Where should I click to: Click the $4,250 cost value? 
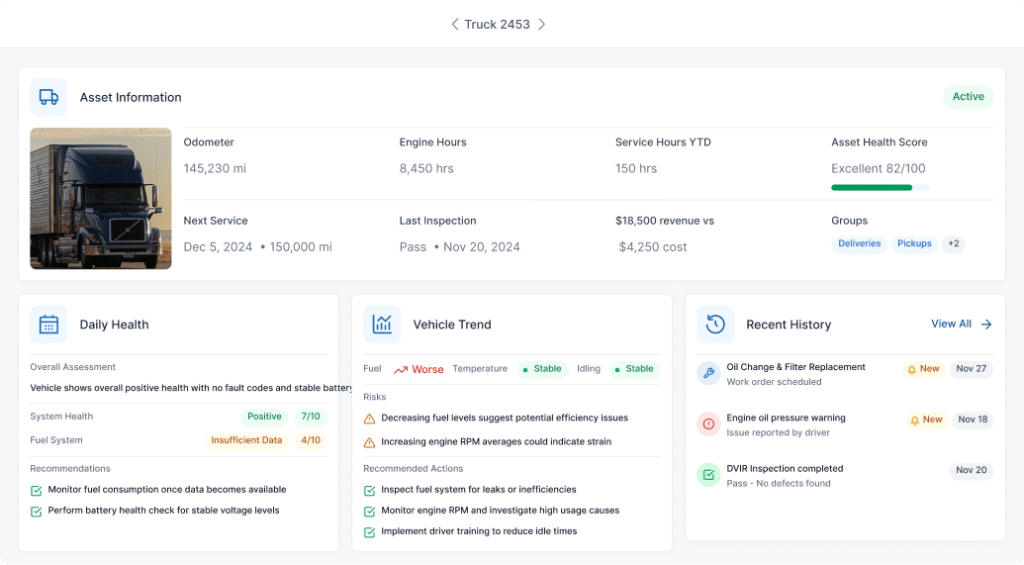coord(653,247)
